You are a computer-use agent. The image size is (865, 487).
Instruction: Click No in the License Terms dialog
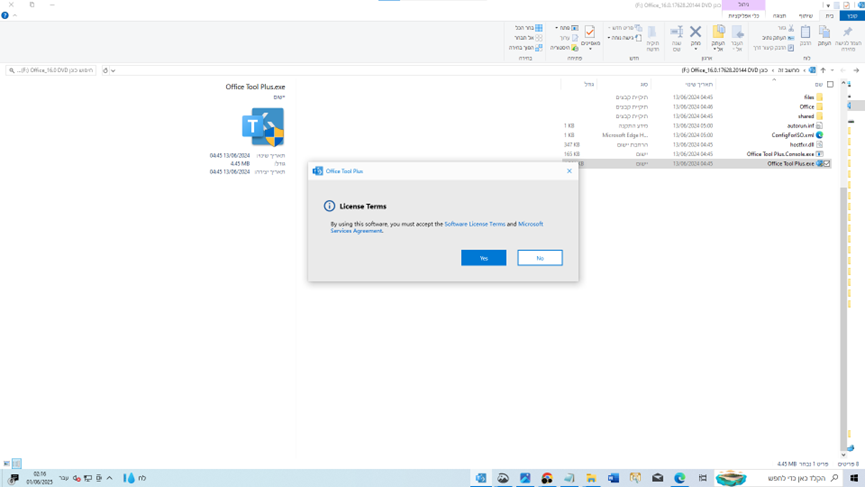point(540,258)
